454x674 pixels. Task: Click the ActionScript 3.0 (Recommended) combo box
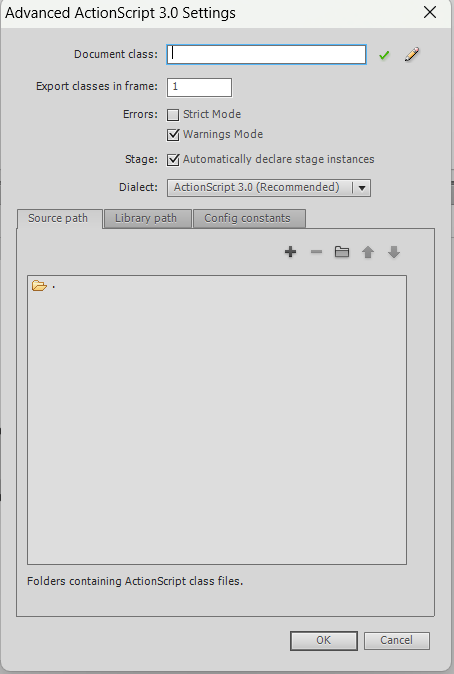pyautogui.click(x=269, y=188)
